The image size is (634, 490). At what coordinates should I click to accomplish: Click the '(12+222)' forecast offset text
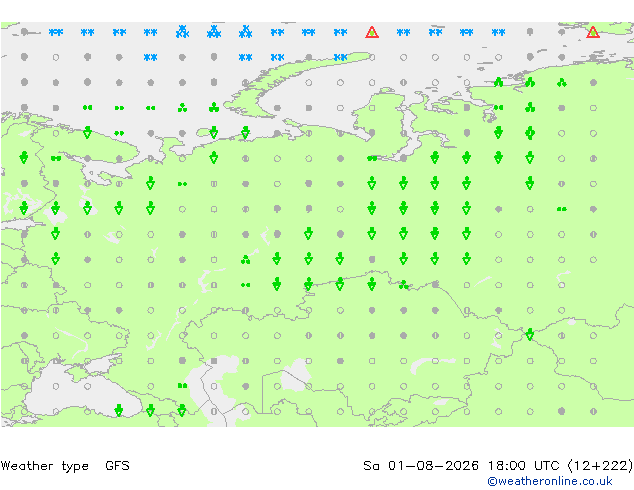(x=600, y=466)
